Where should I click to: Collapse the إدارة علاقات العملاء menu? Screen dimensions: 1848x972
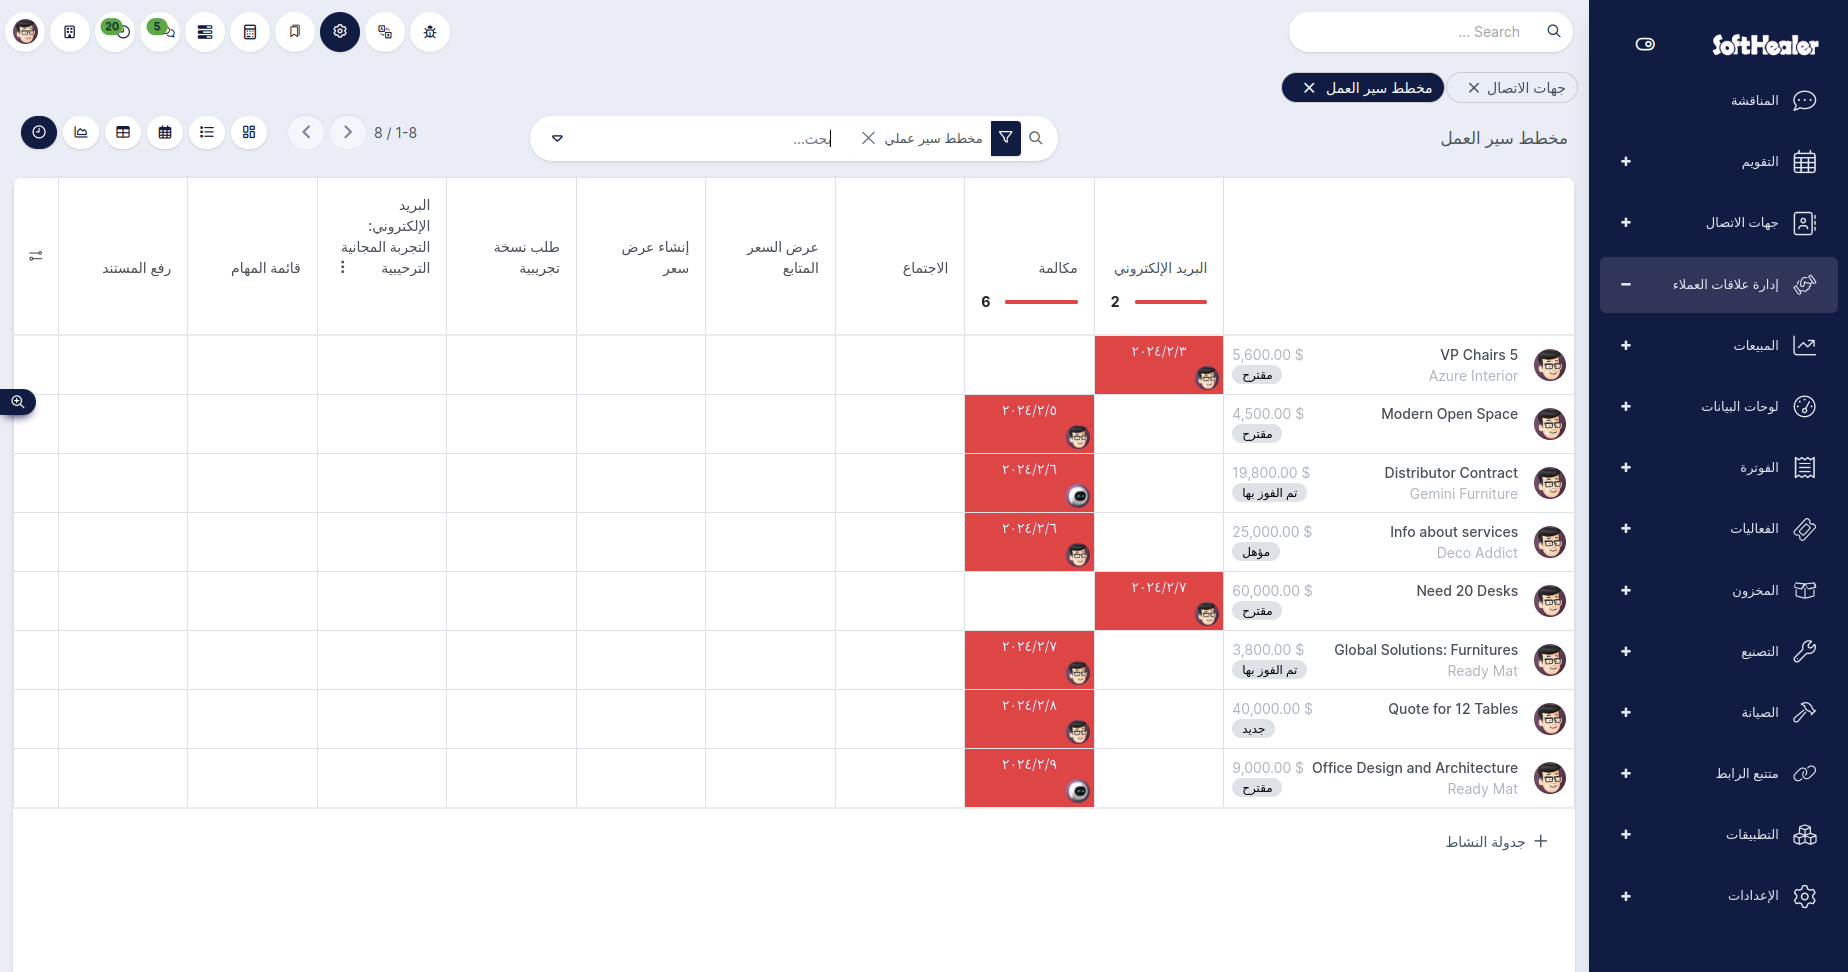(1626, 284)
